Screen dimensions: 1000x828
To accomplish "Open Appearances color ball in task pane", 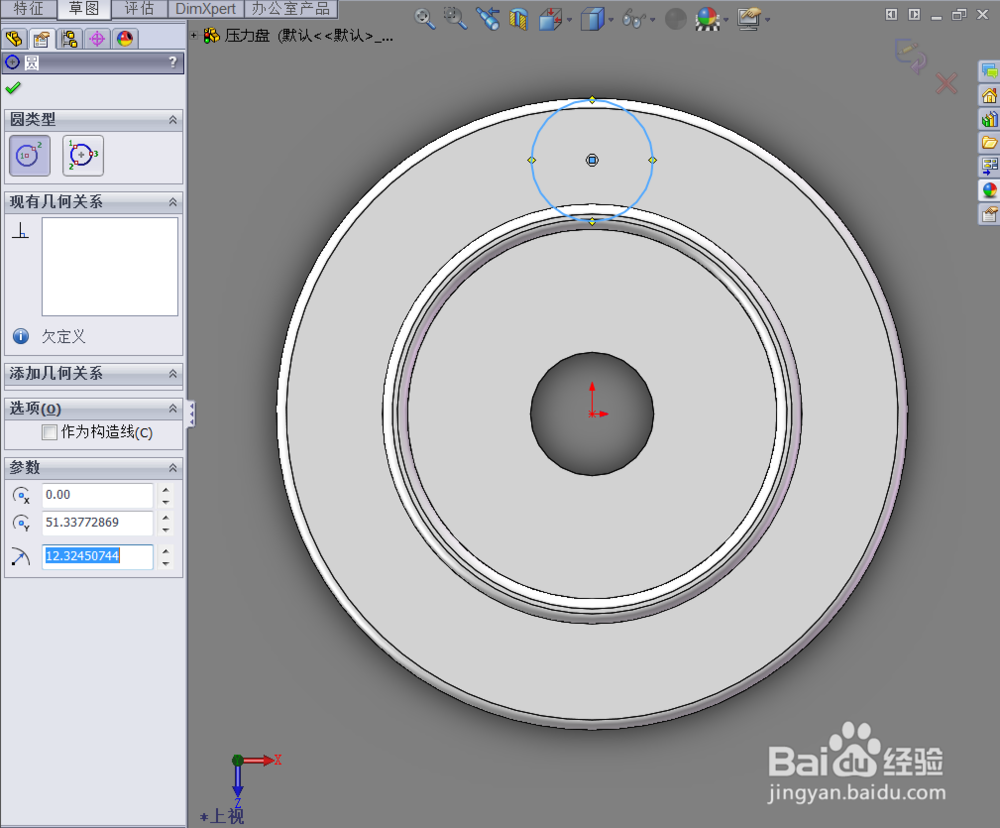I will [x=989, y=190].
